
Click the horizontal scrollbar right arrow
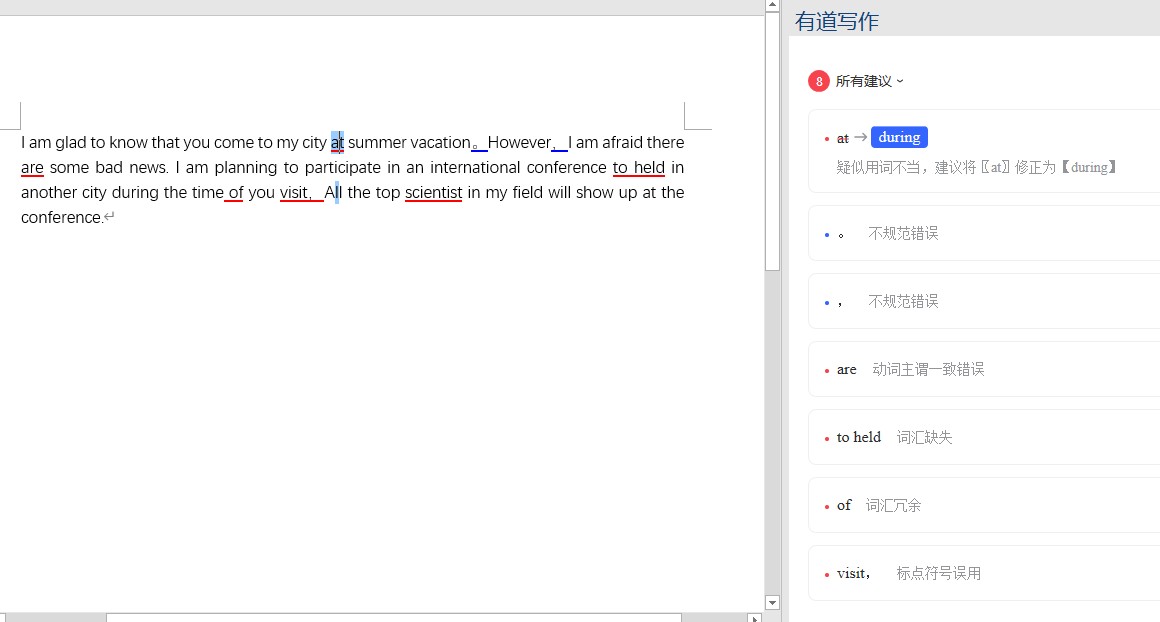[754, 618]
